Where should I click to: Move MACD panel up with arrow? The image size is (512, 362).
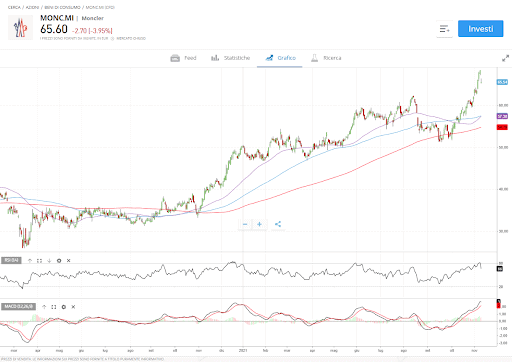click(x=44, y=307)
